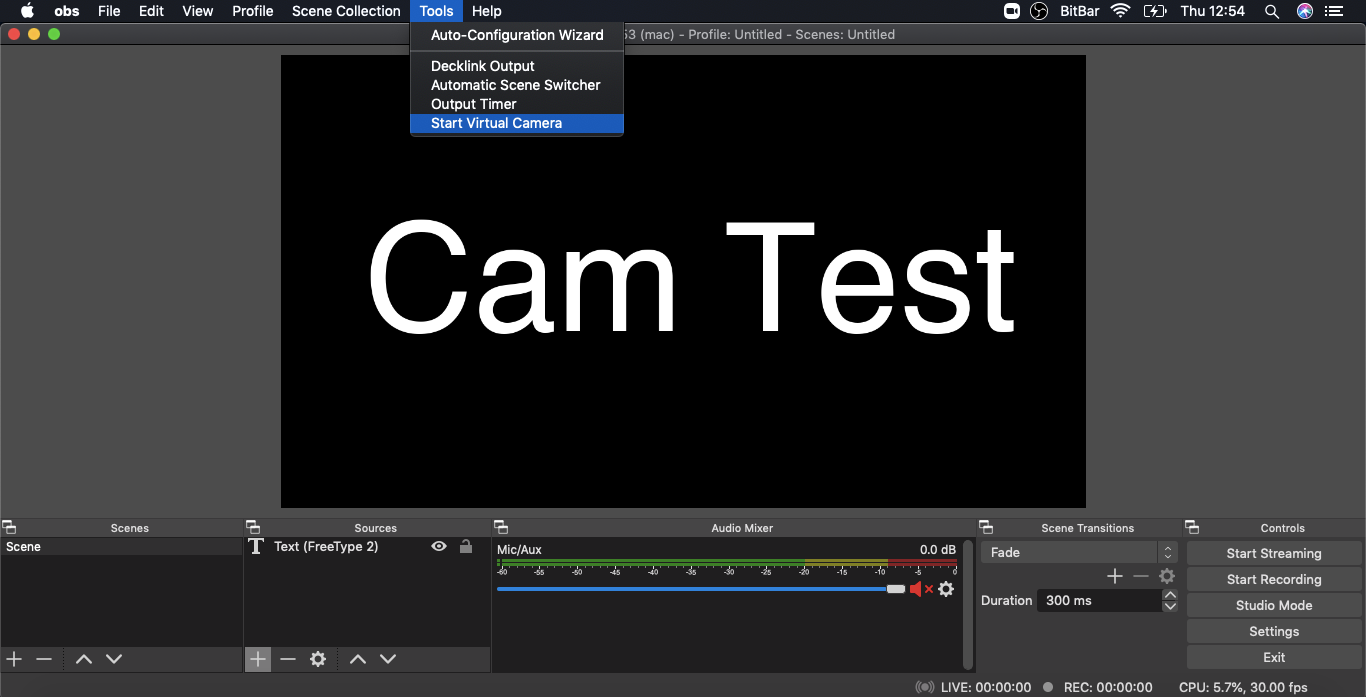Click the Siri icon in menu bar

coord(1304,11)
